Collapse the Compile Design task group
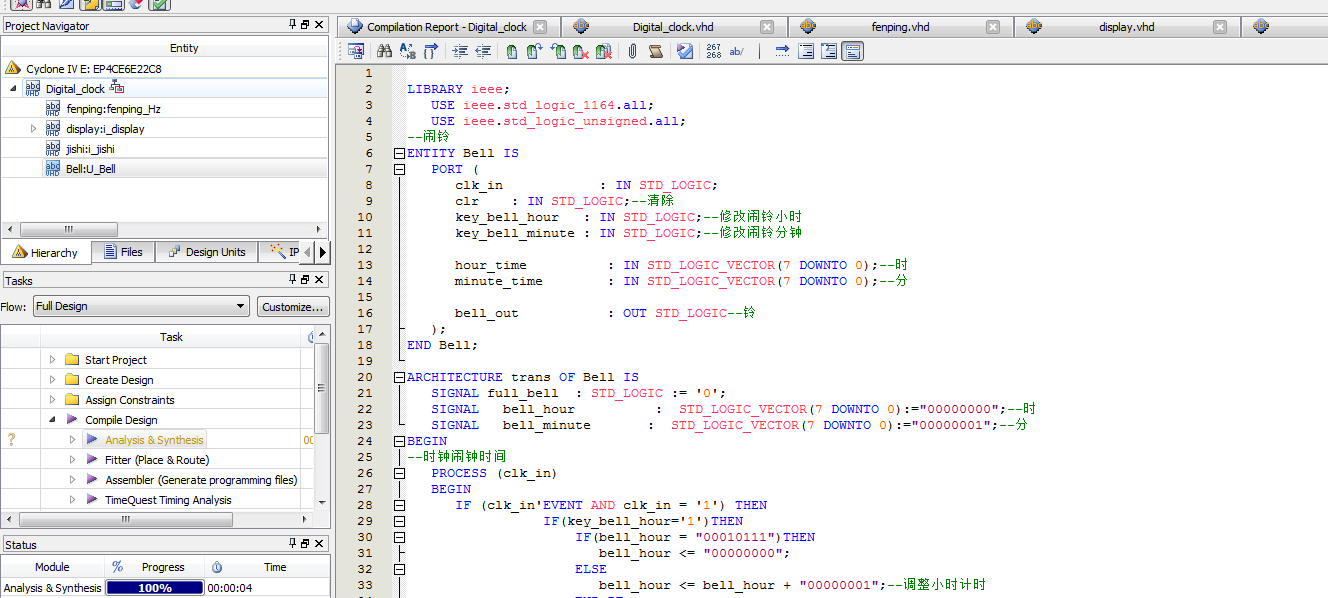The height and width of the screenshot is (598, 1328). tap(53, 420)
